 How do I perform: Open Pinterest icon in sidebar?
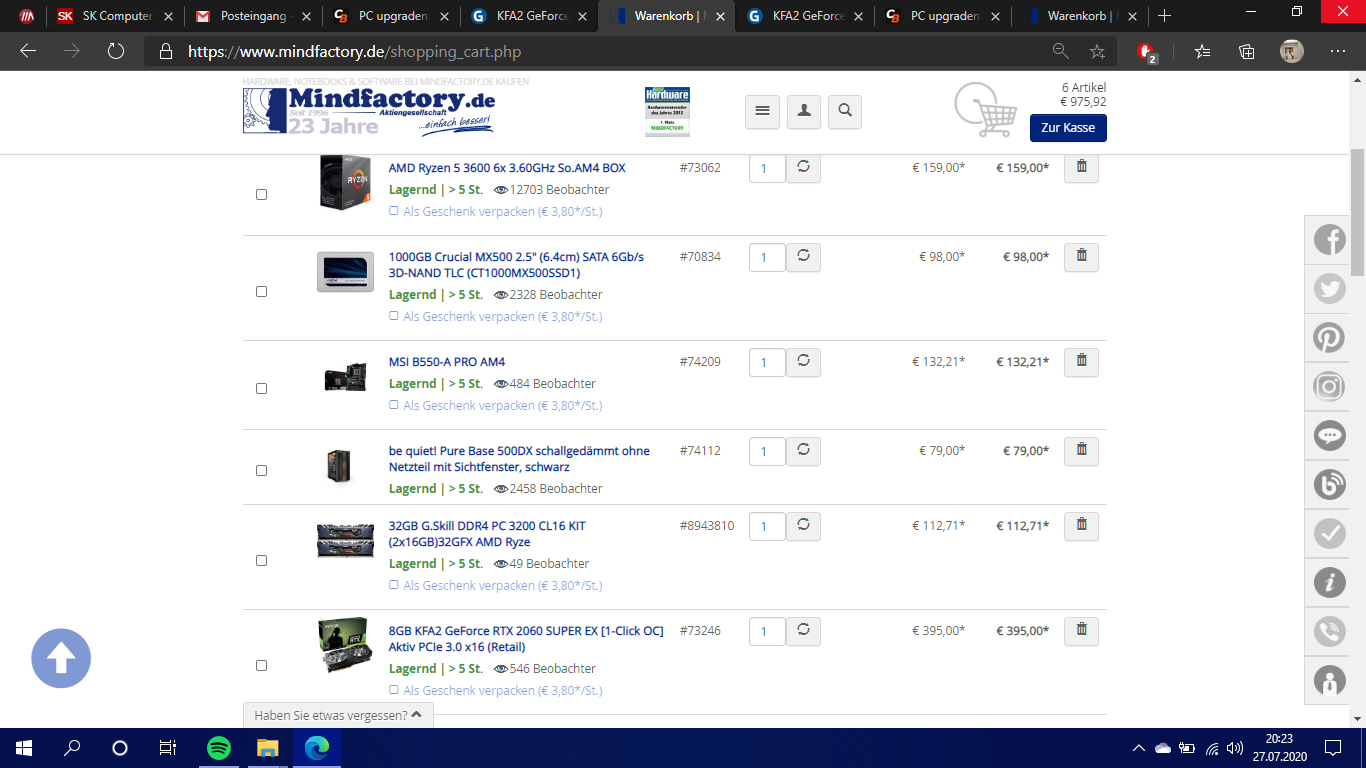click(x=1329, y=338)
